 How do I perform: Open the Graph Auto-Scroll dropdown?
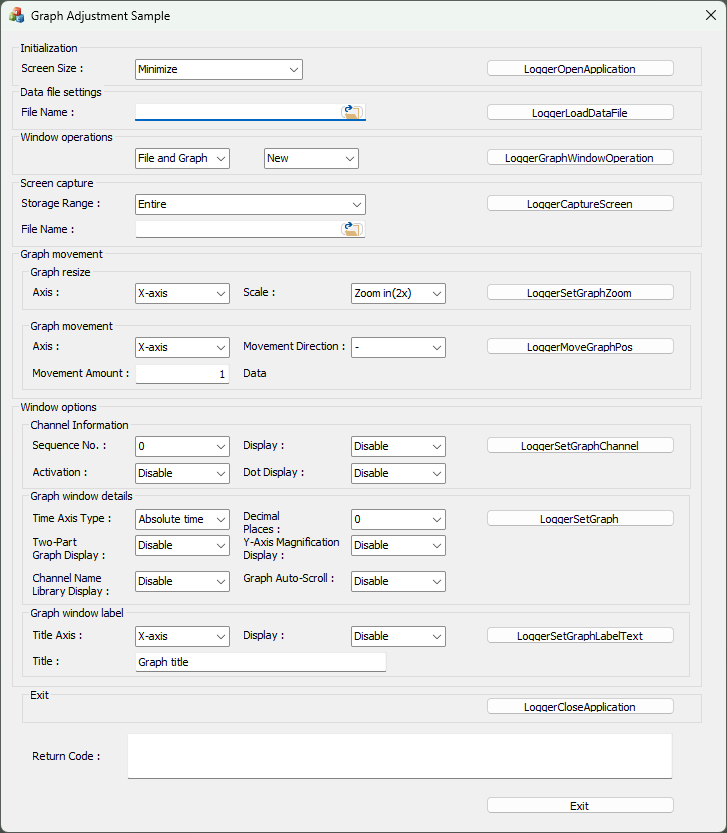click(398, 581)
